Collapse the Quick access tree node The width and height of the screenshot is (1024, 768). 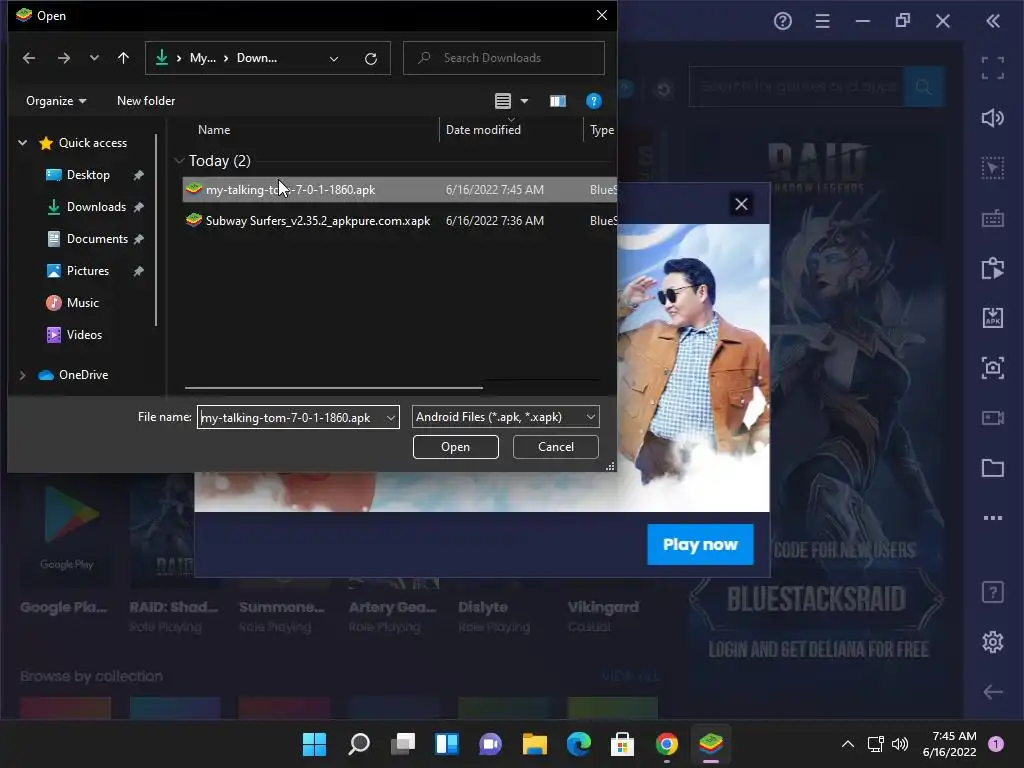pos(22,142)
